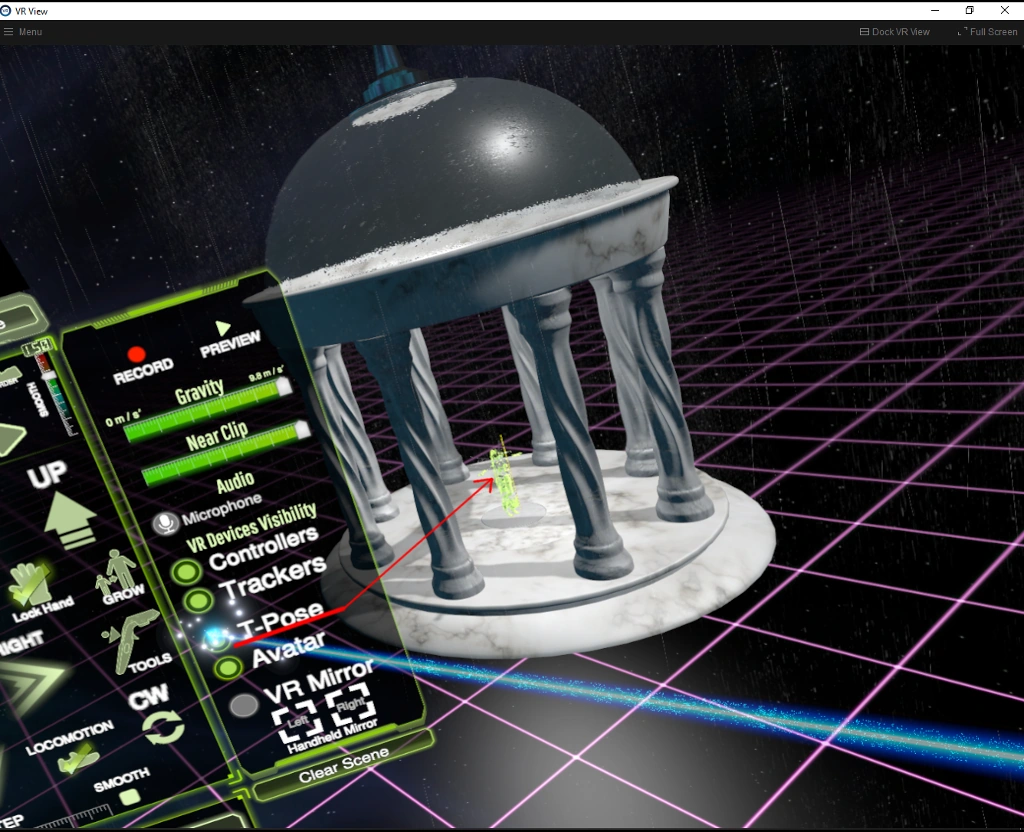This screenshot has width=1024, height=832.
Task: Open the Menu text item
Action: [30, 31]
